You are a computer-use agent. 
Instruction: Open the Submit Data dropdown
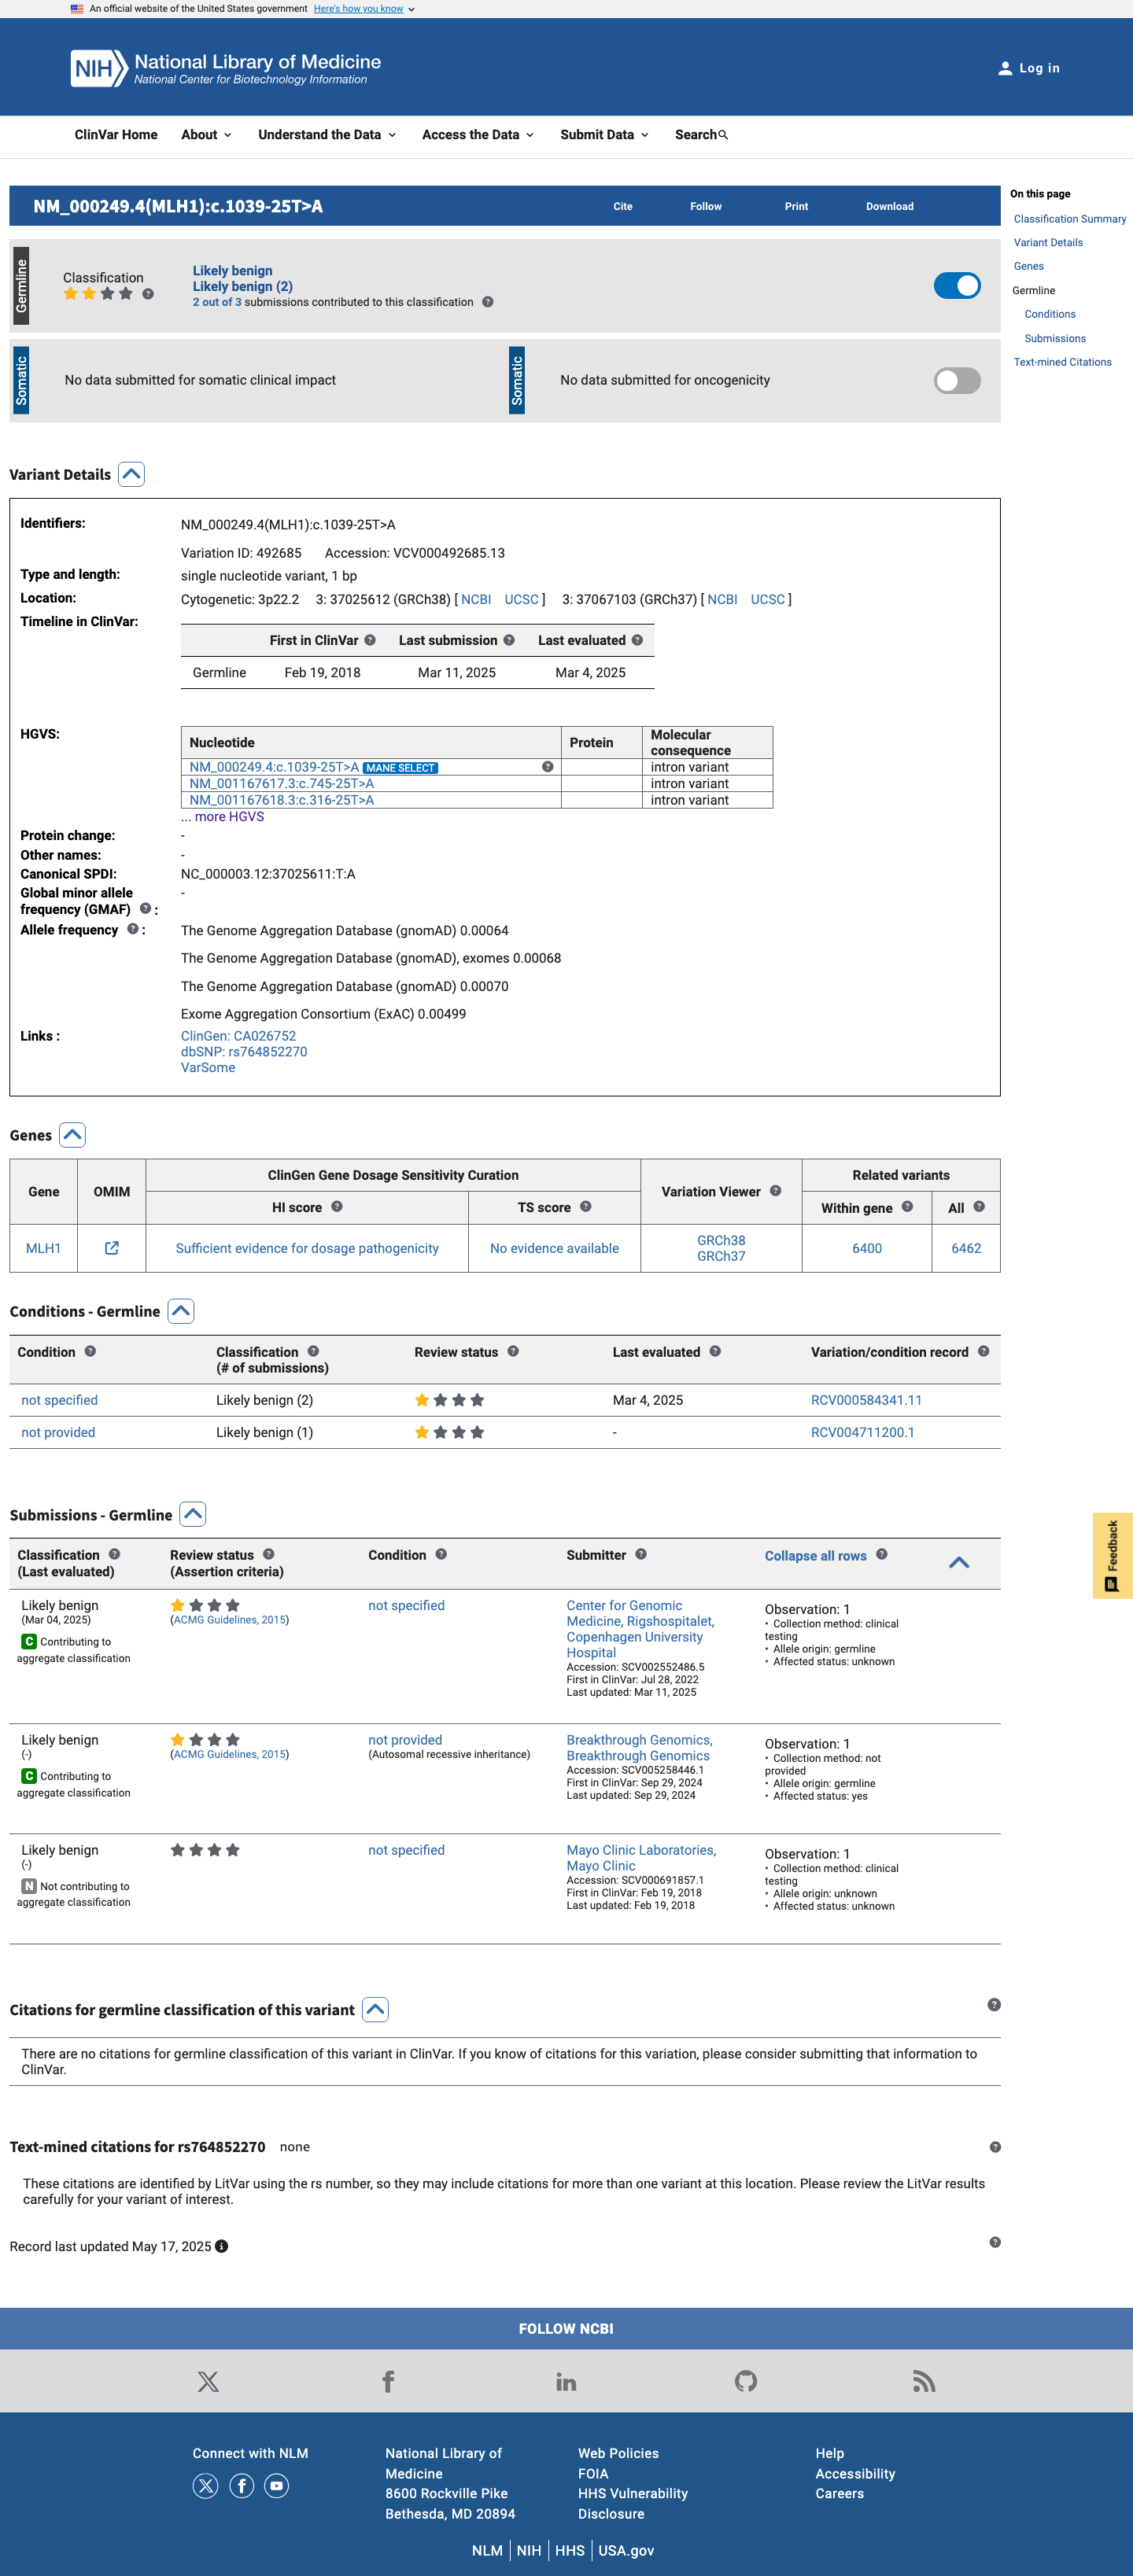[604, 135]
